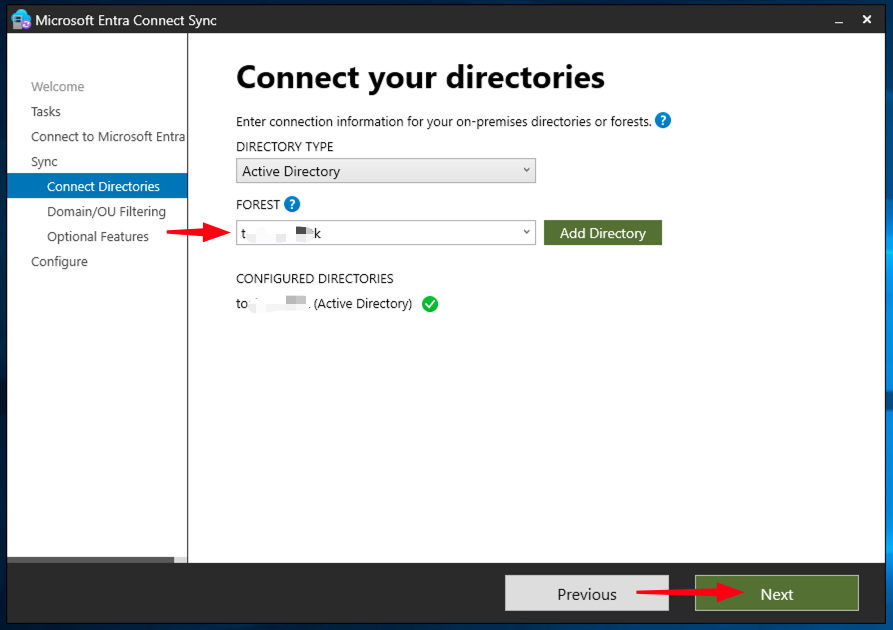The width and height of the screenshot is (893, 630).
Task: Click the Next button
Action: pyautogui.click(x=777, y=594)
